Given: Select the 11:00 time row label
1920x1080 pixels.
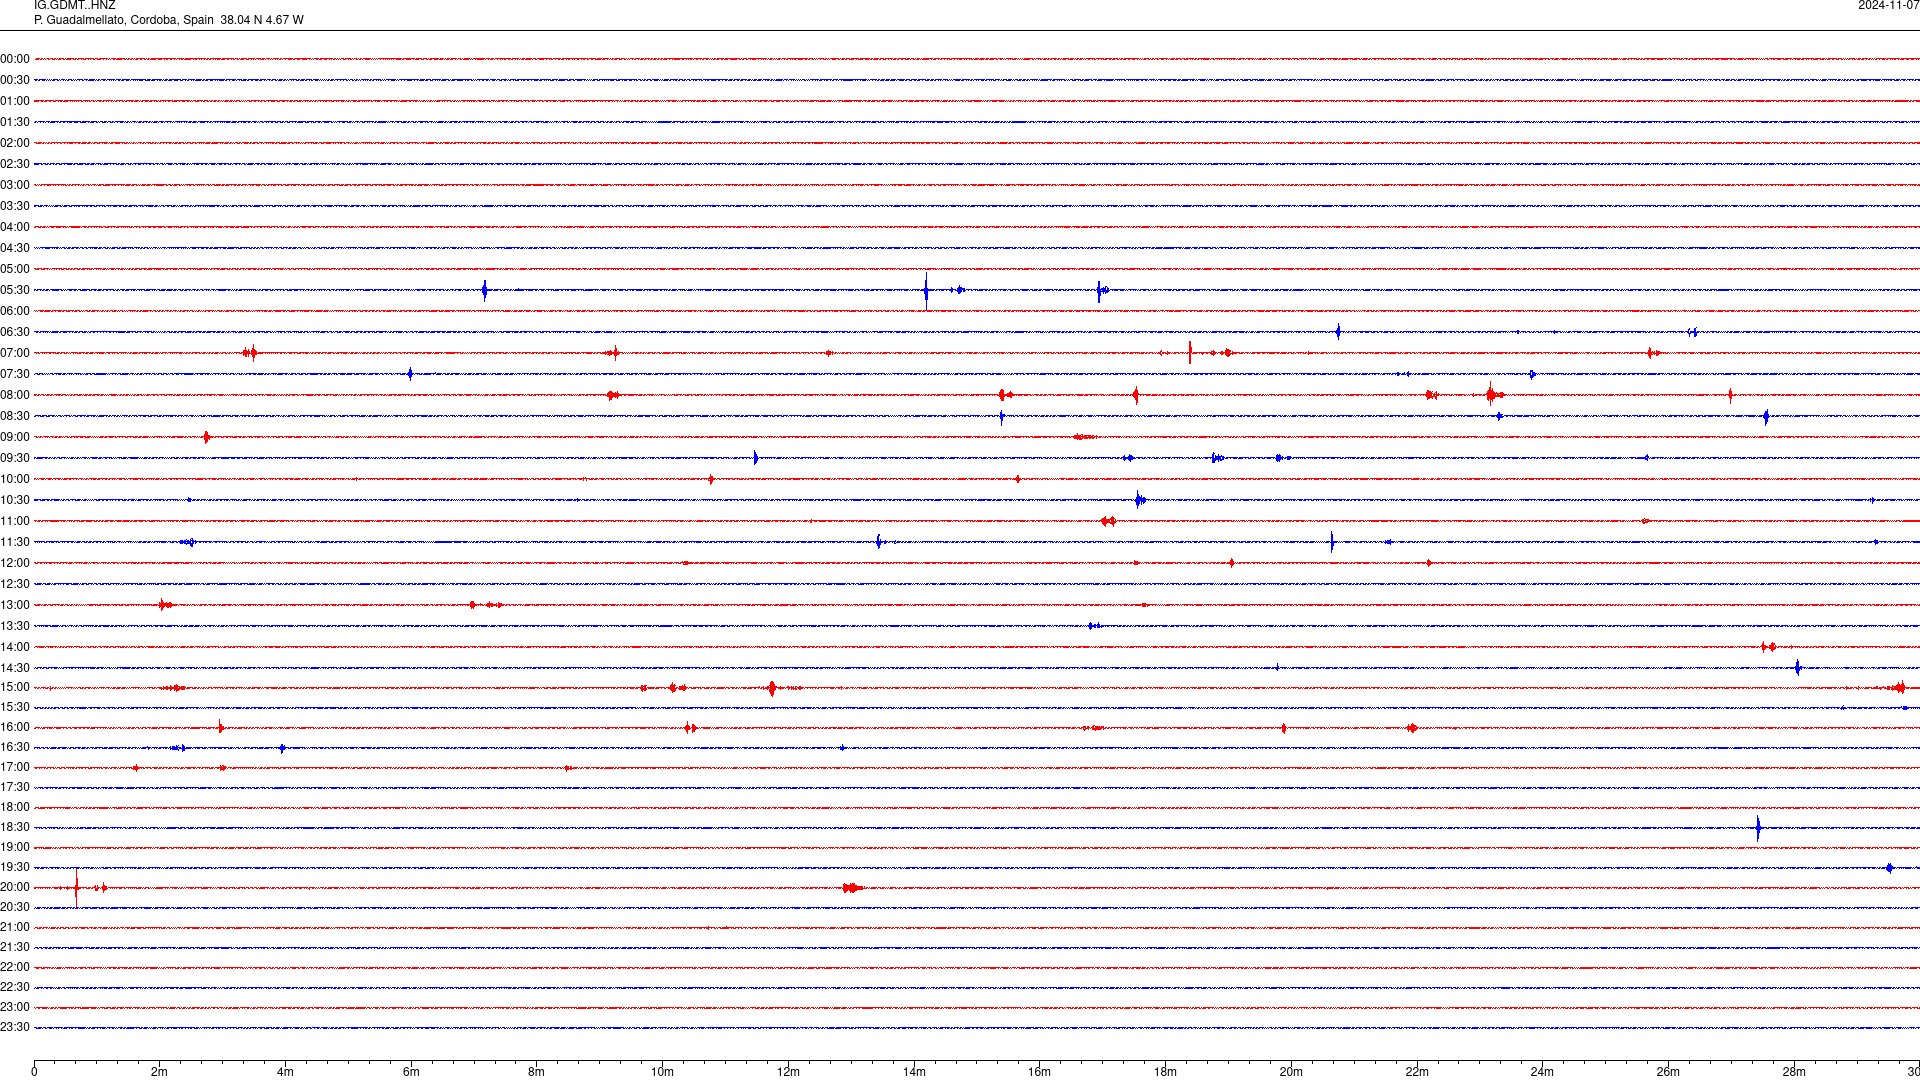Looking at the screenshot, I should click(x=15, y=521).
